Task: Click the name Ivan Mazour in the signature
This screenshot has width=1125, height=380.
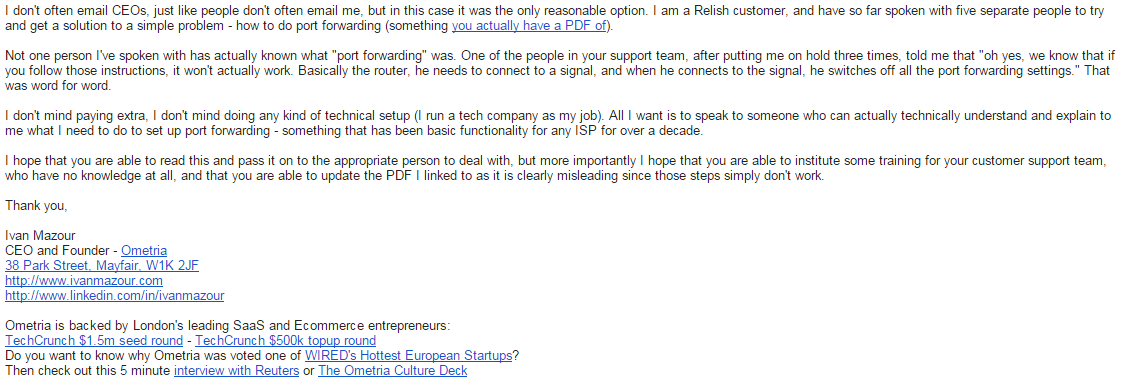Action: [40, 235]
